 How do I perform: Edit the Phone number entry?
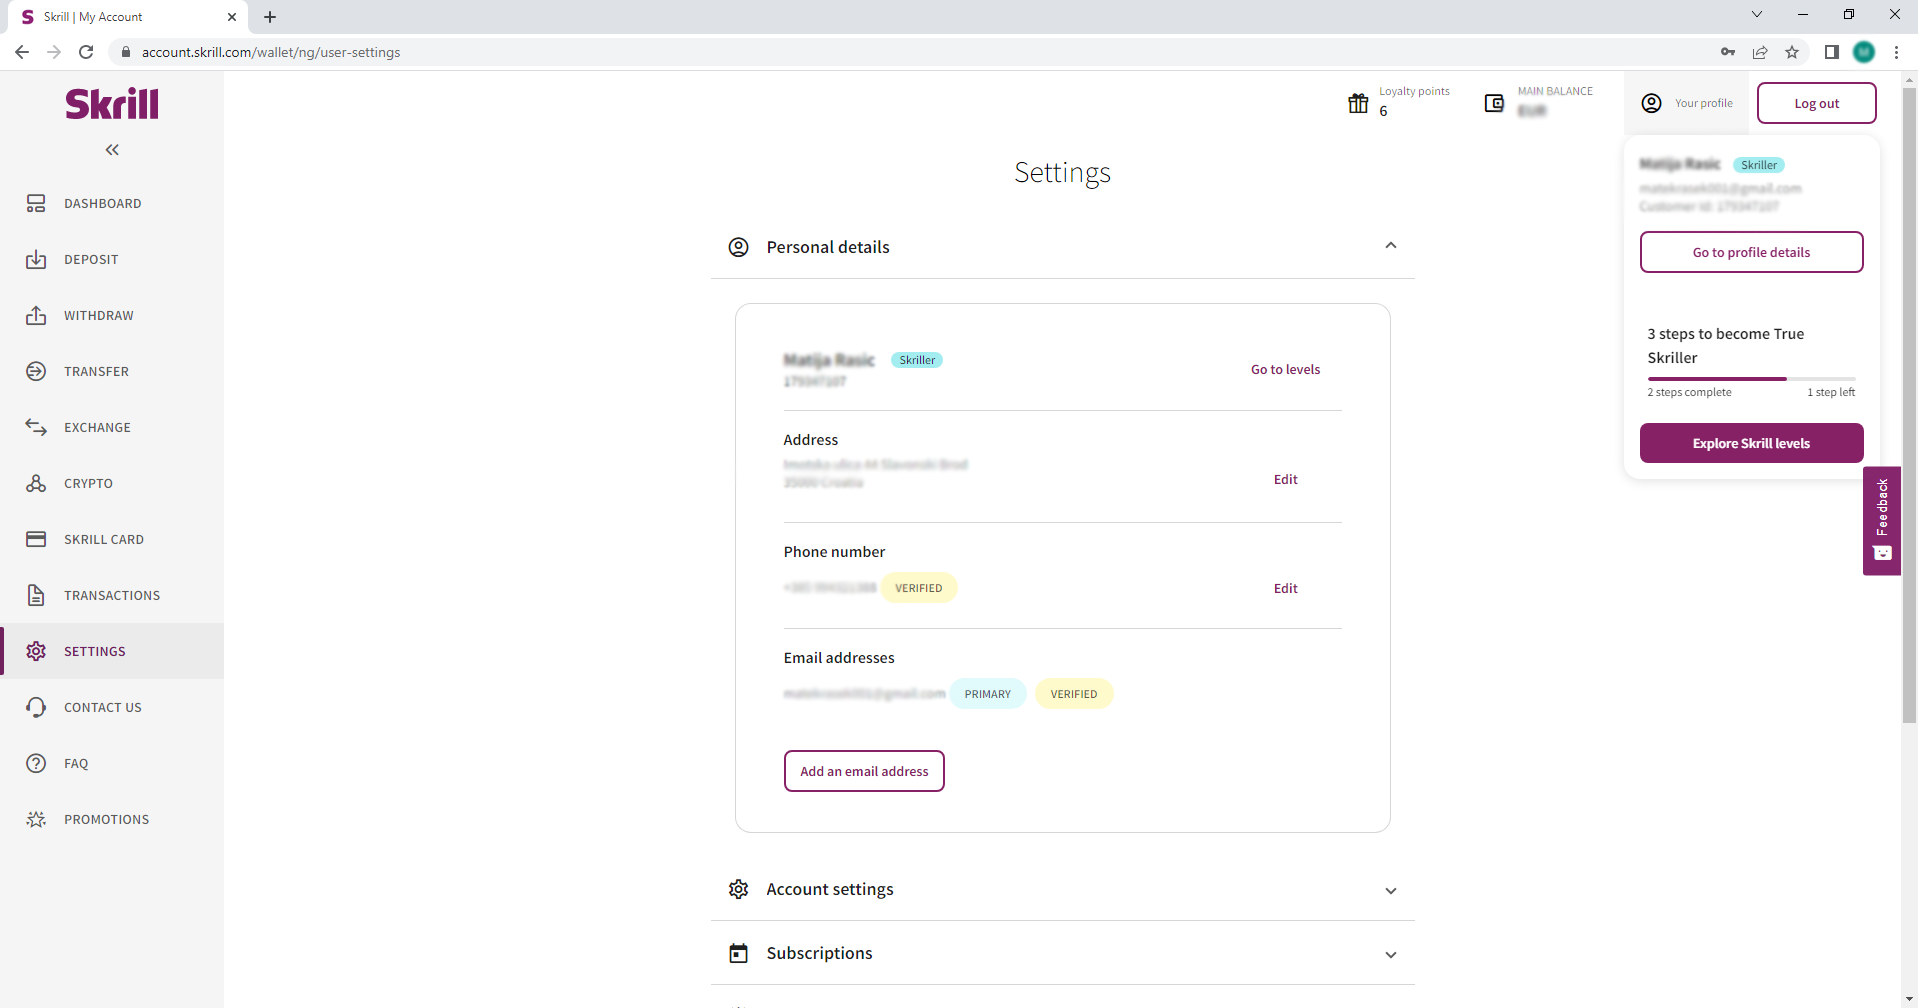coord(1285,588)
